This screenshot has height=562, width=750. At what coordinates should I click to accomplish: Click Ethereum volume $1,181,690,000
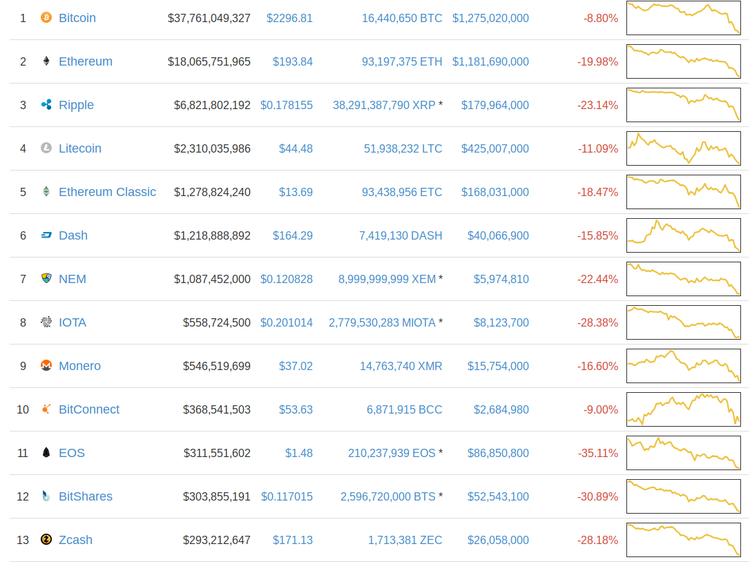point(491,62)
